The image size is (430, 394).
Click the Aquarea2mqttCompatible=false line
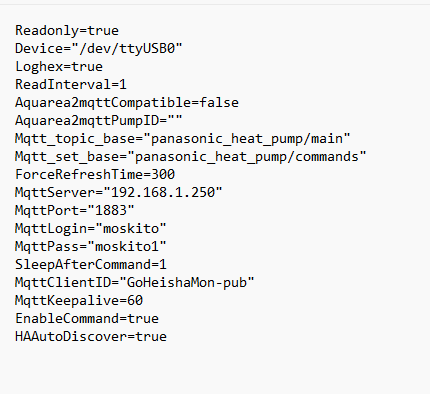pyautogui.click(x=127, y=102)
